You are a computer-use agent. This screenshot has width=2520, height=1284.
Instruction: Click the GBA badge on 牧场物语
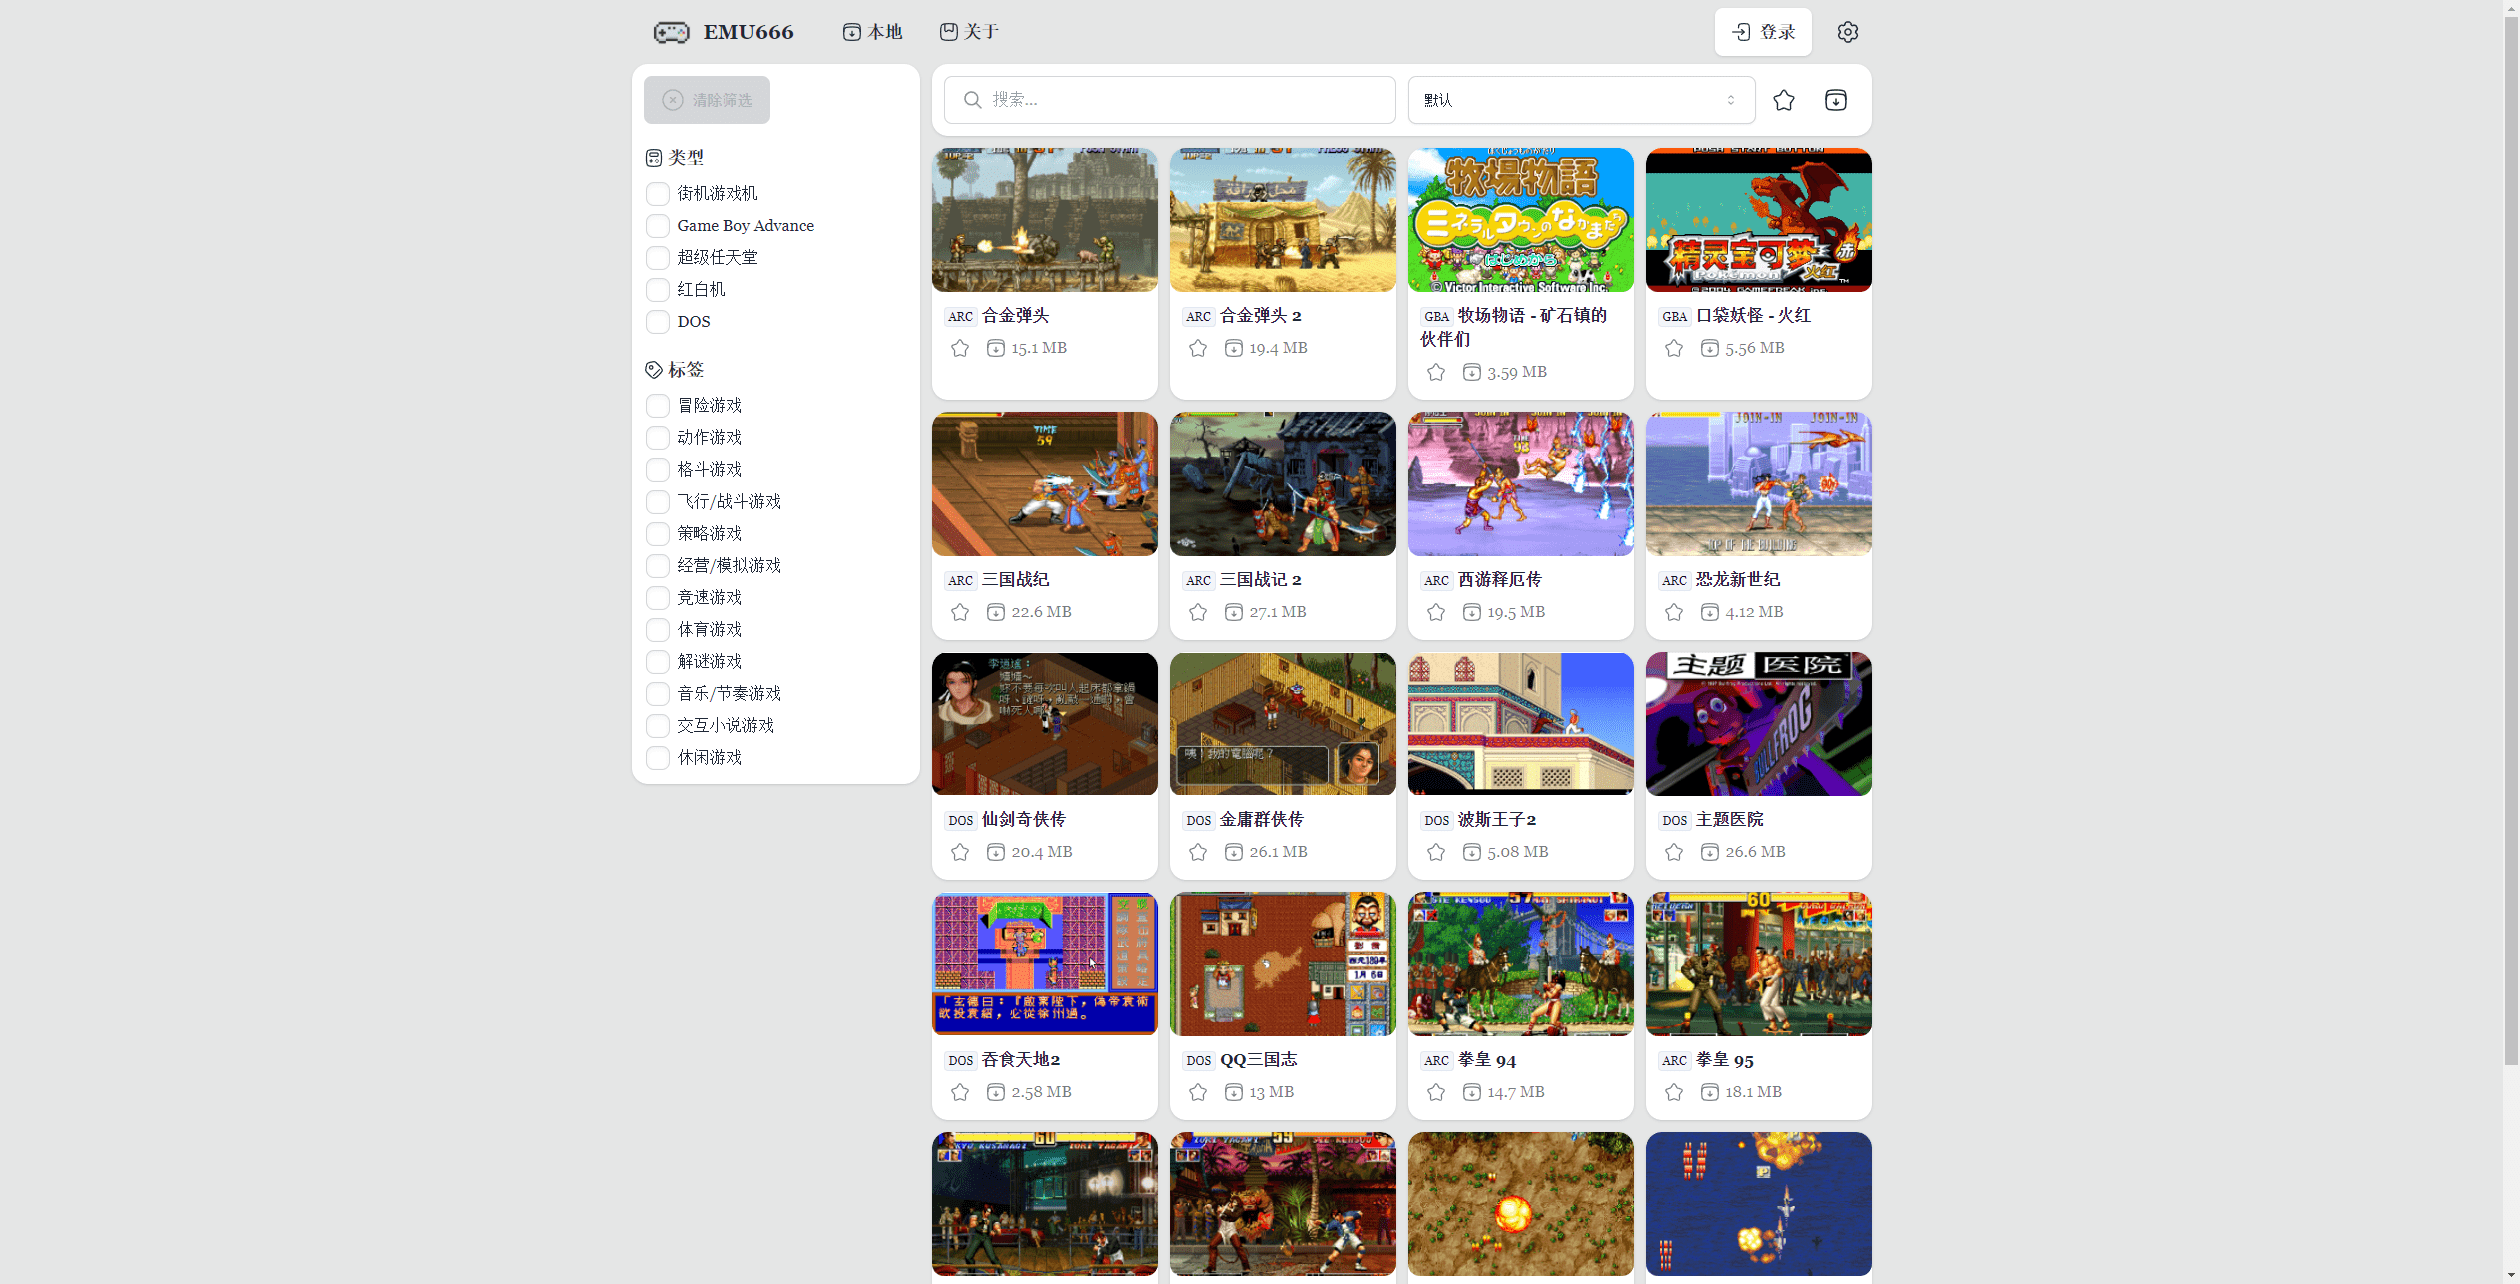tap(1436, 316)
